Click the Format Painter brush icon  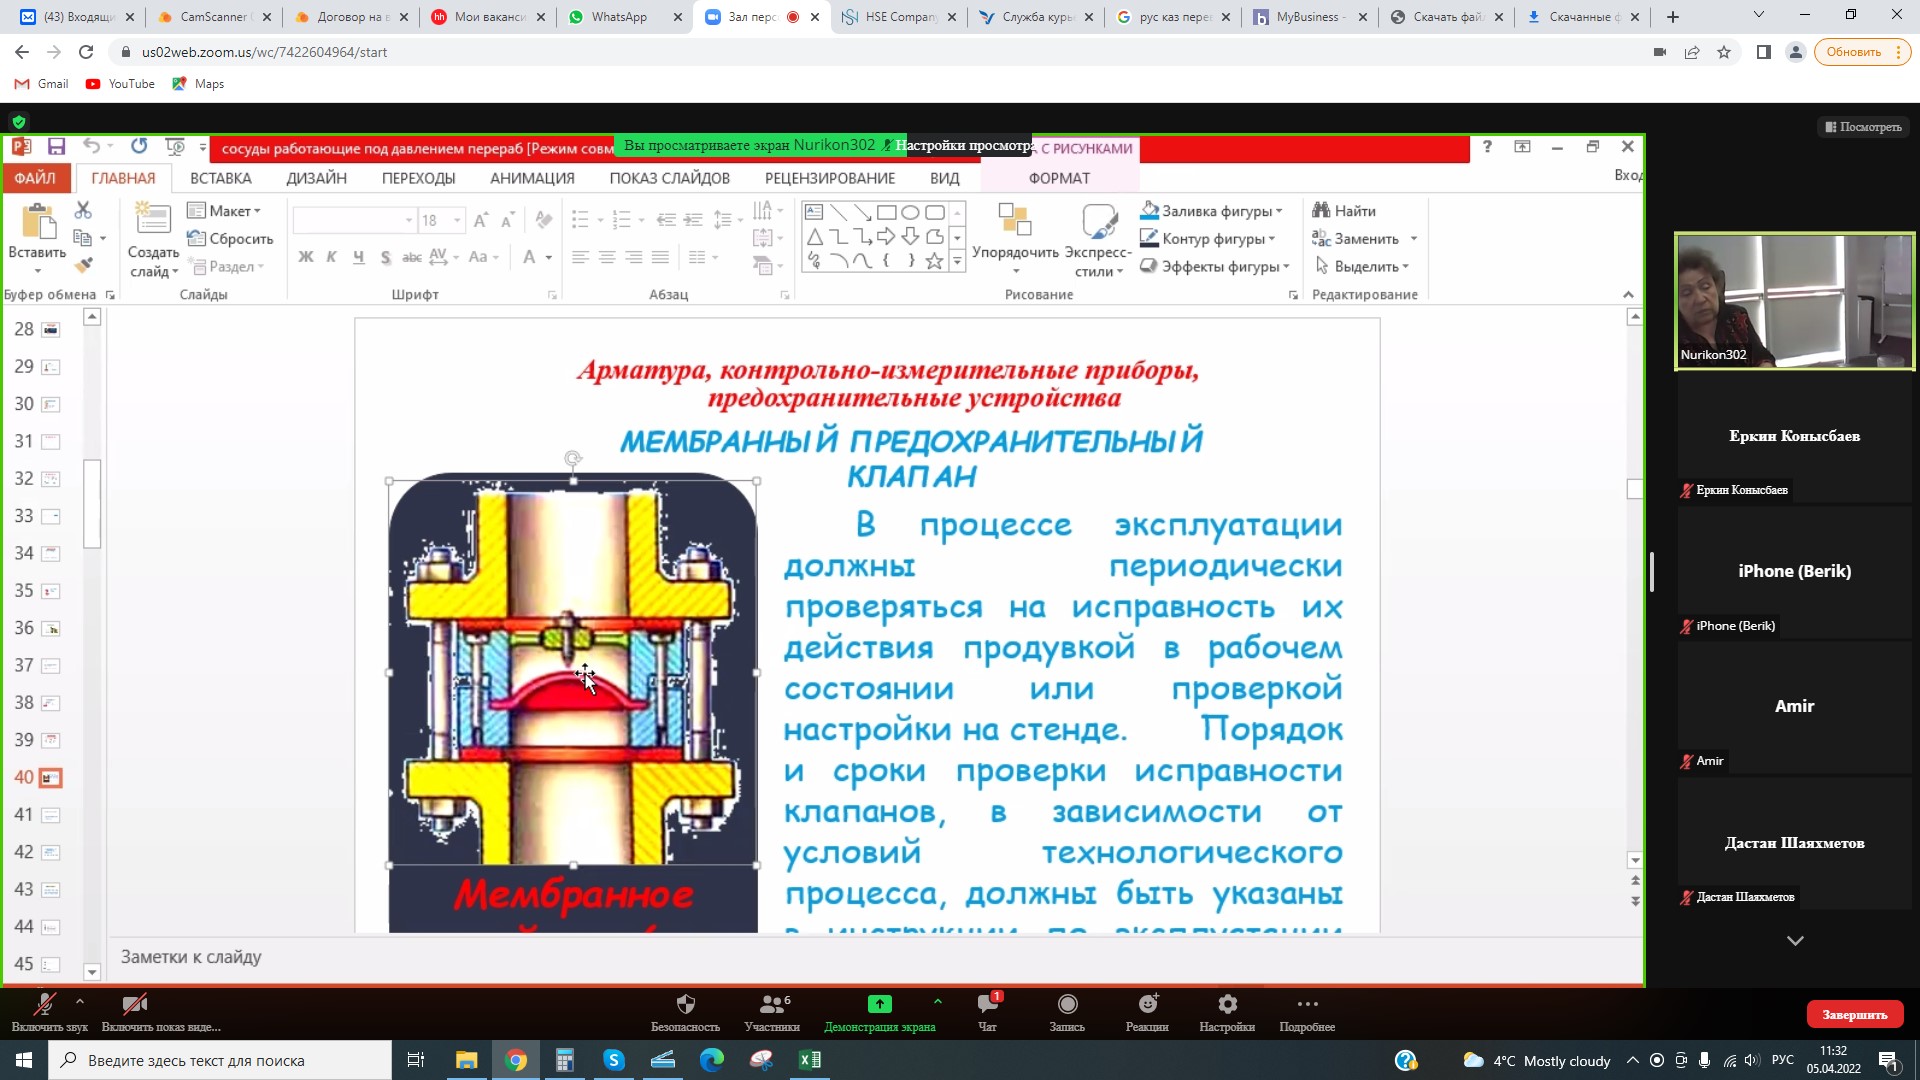84,266
